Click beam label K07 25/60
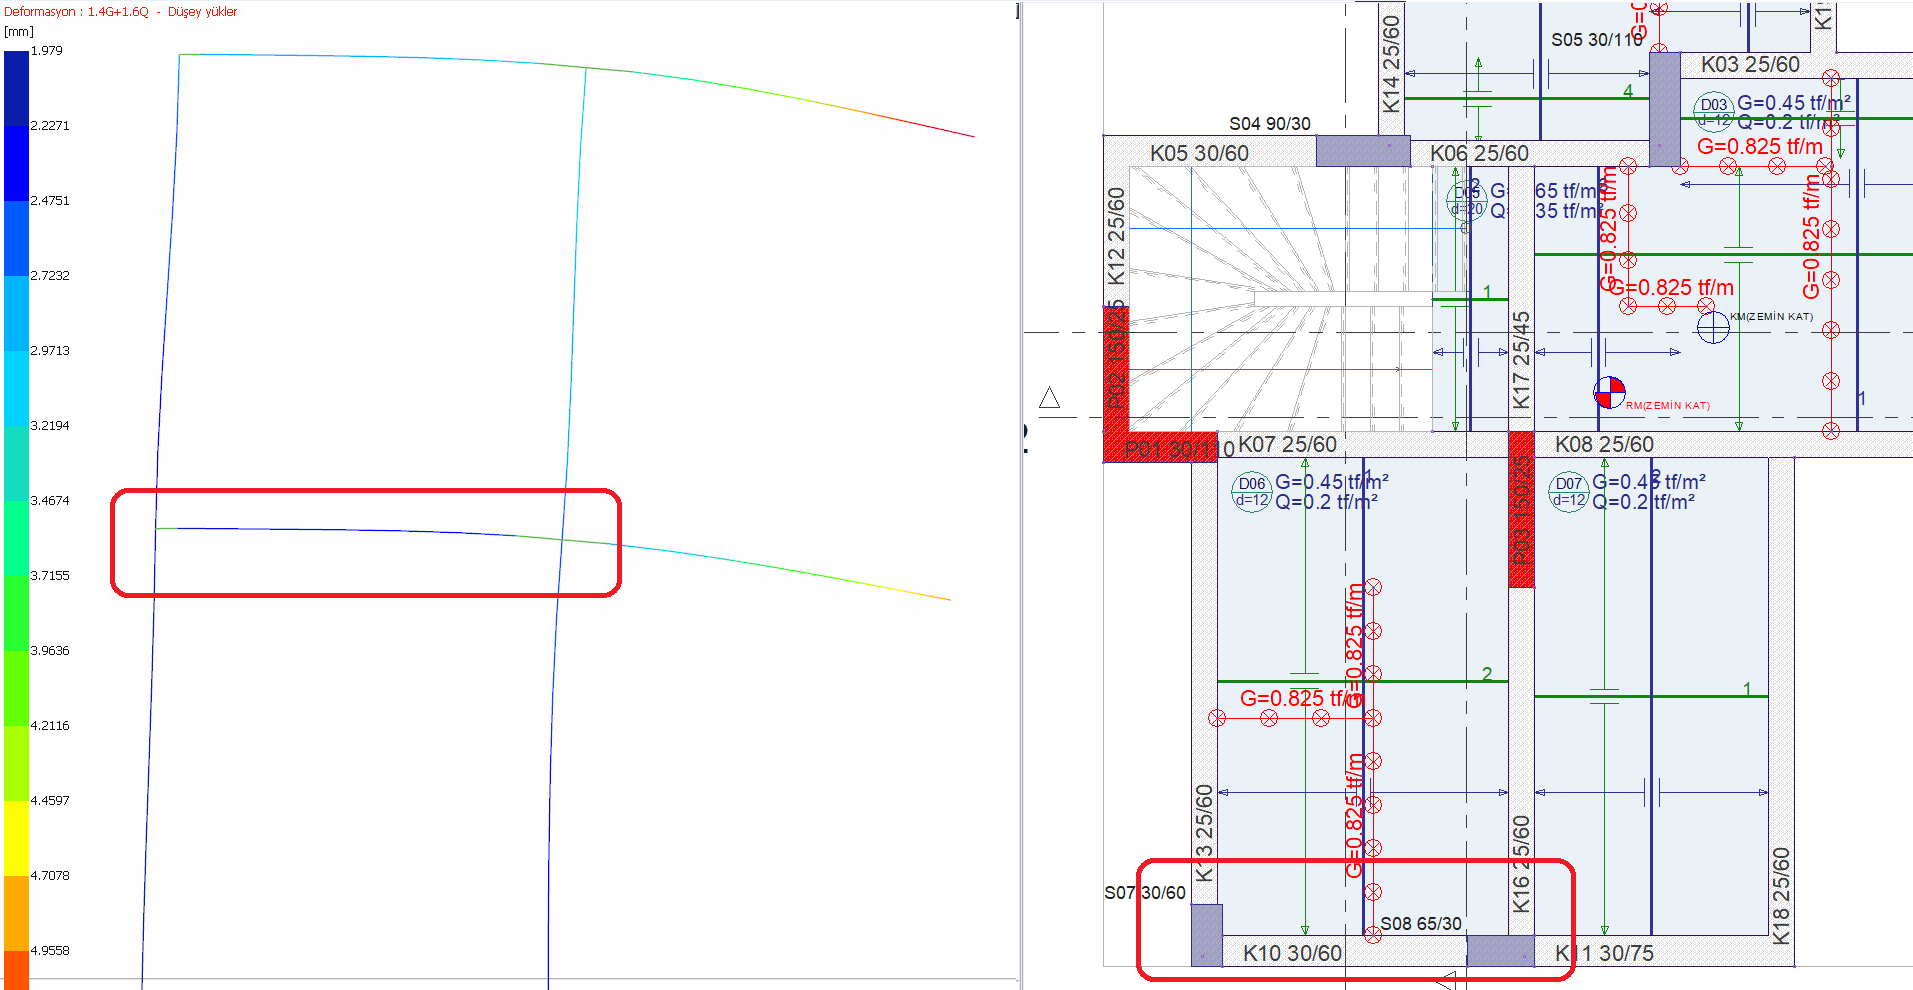The image size is (1913, 990). pos(1287,444)
